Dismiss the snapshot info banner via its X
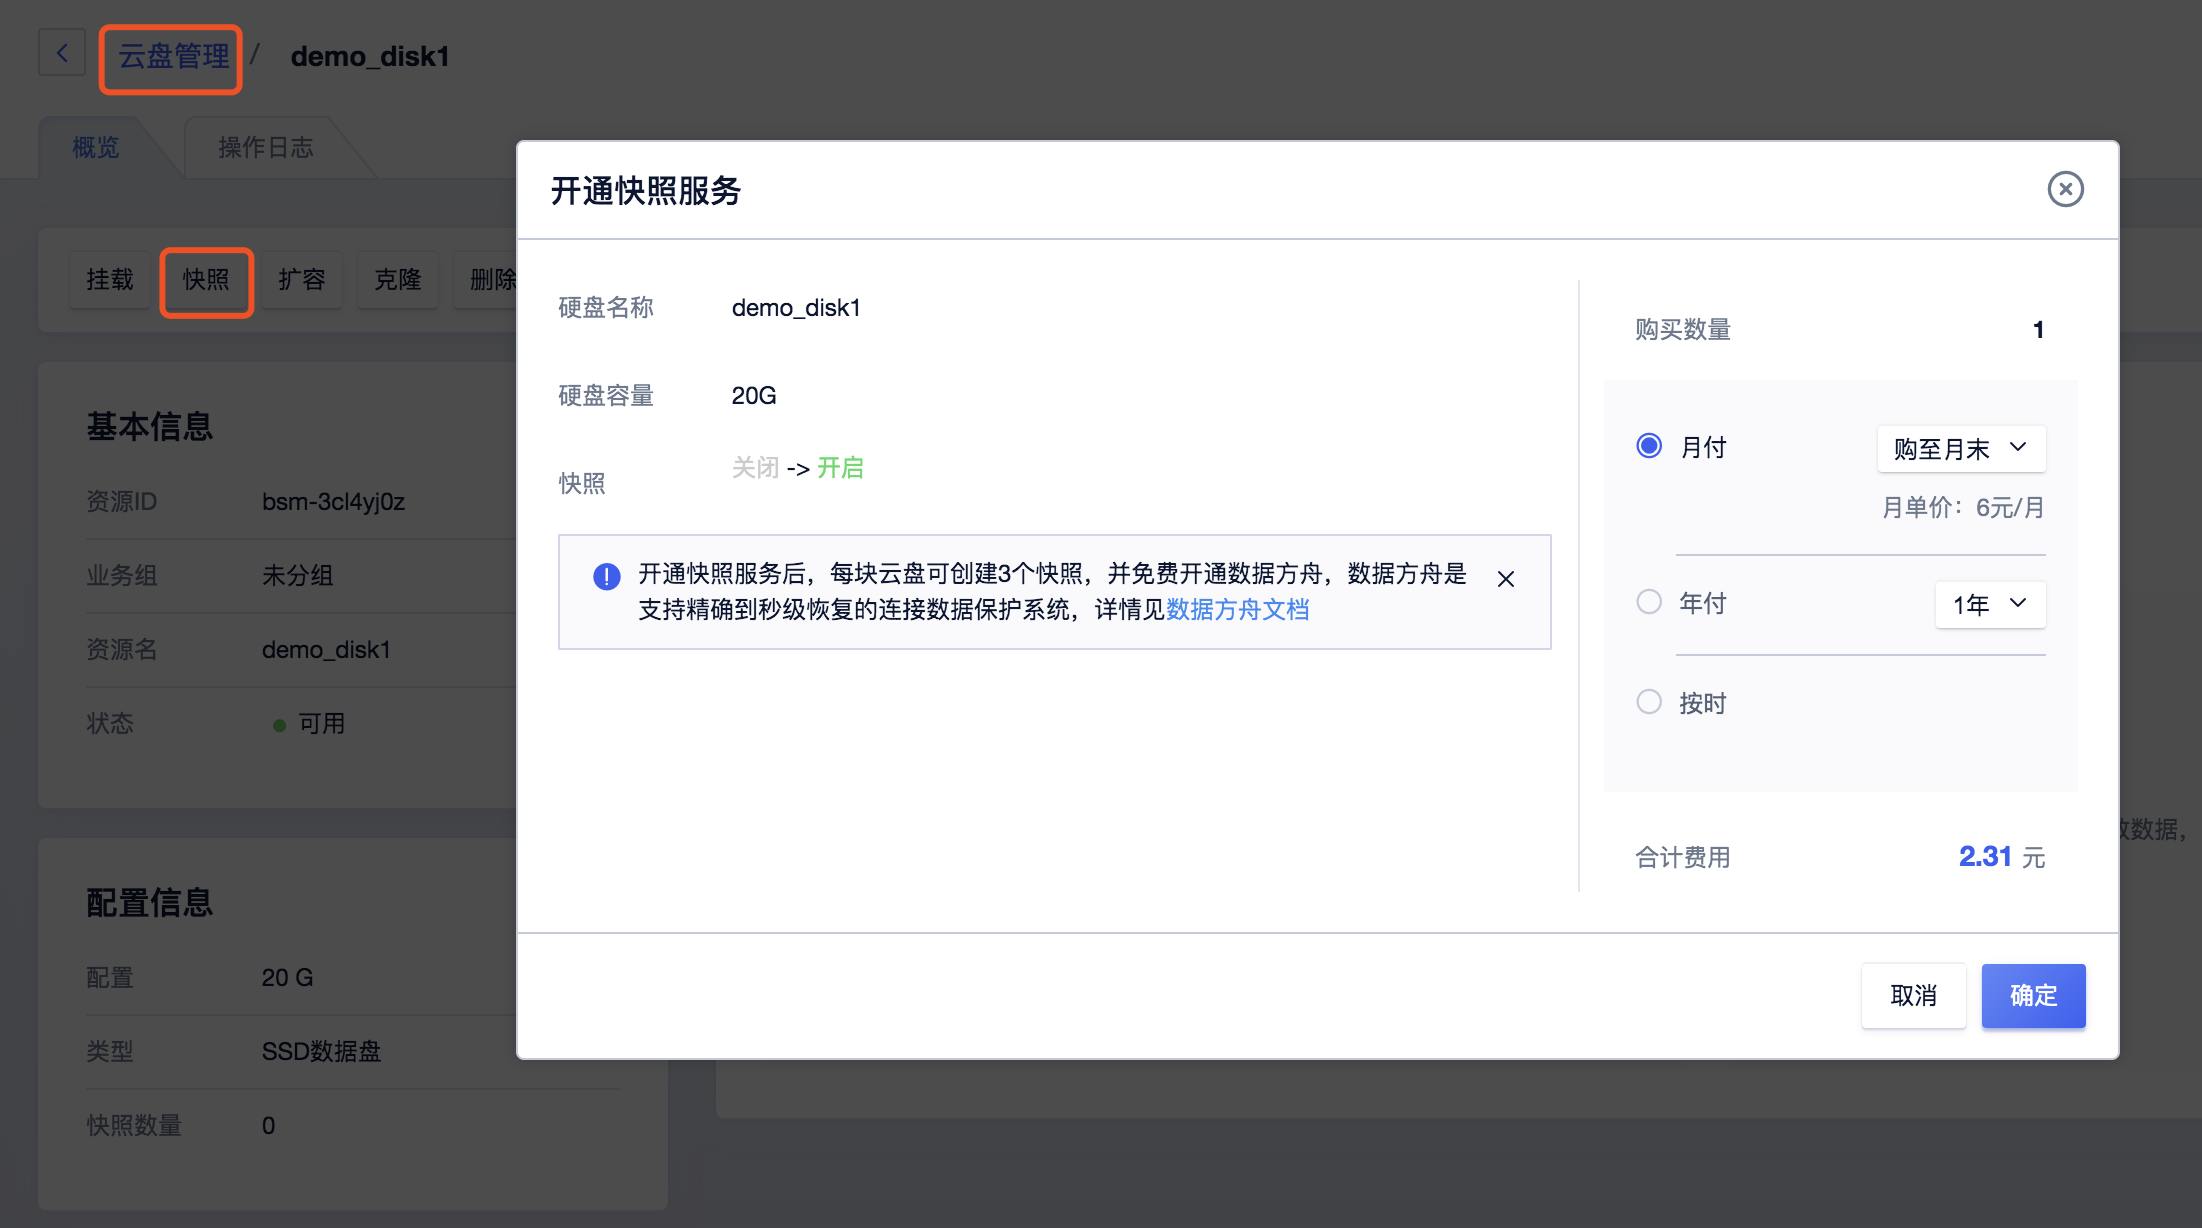Image resolution: width=2202 pixels, height=1228 pixels. coord(1506,578)
